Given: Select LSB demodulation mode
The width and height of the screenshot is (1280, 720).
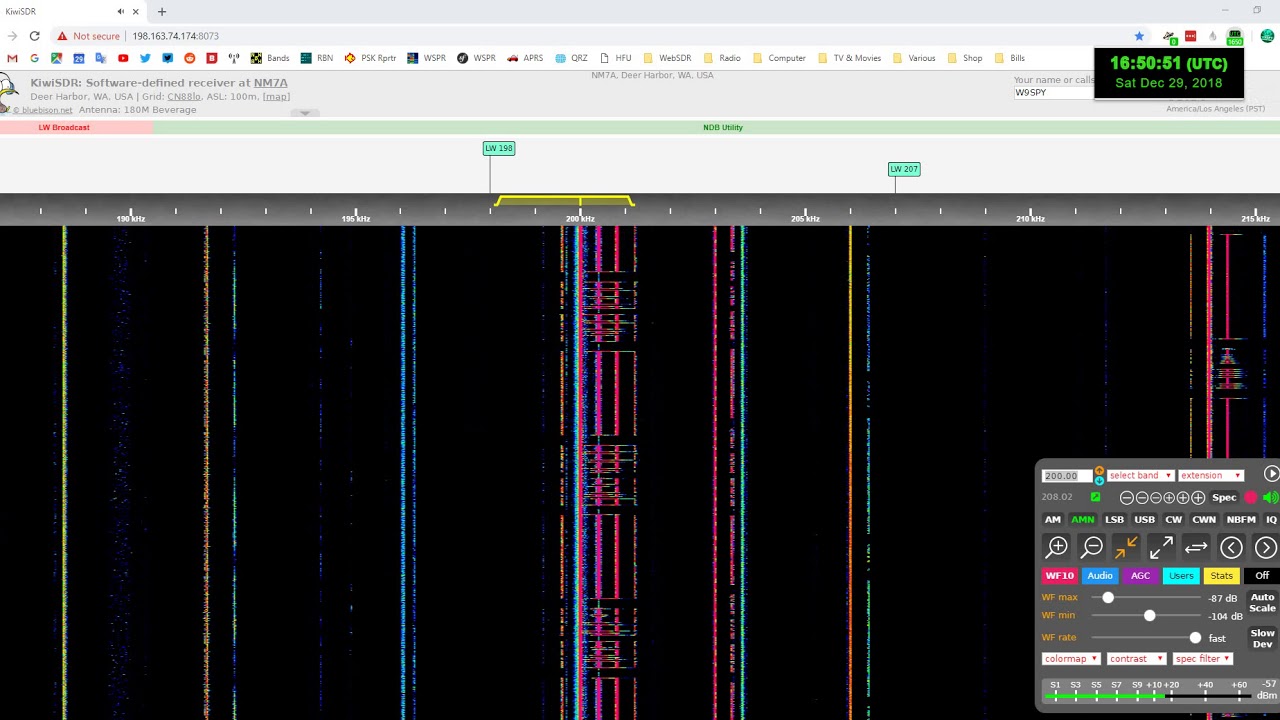Looking at the screenshot, I should click(x=1114, y=519).
